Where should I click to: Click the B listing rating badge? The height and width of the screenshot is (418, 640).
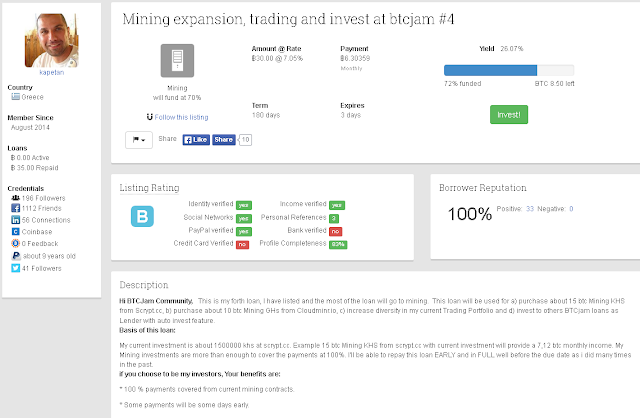[142, 216]
